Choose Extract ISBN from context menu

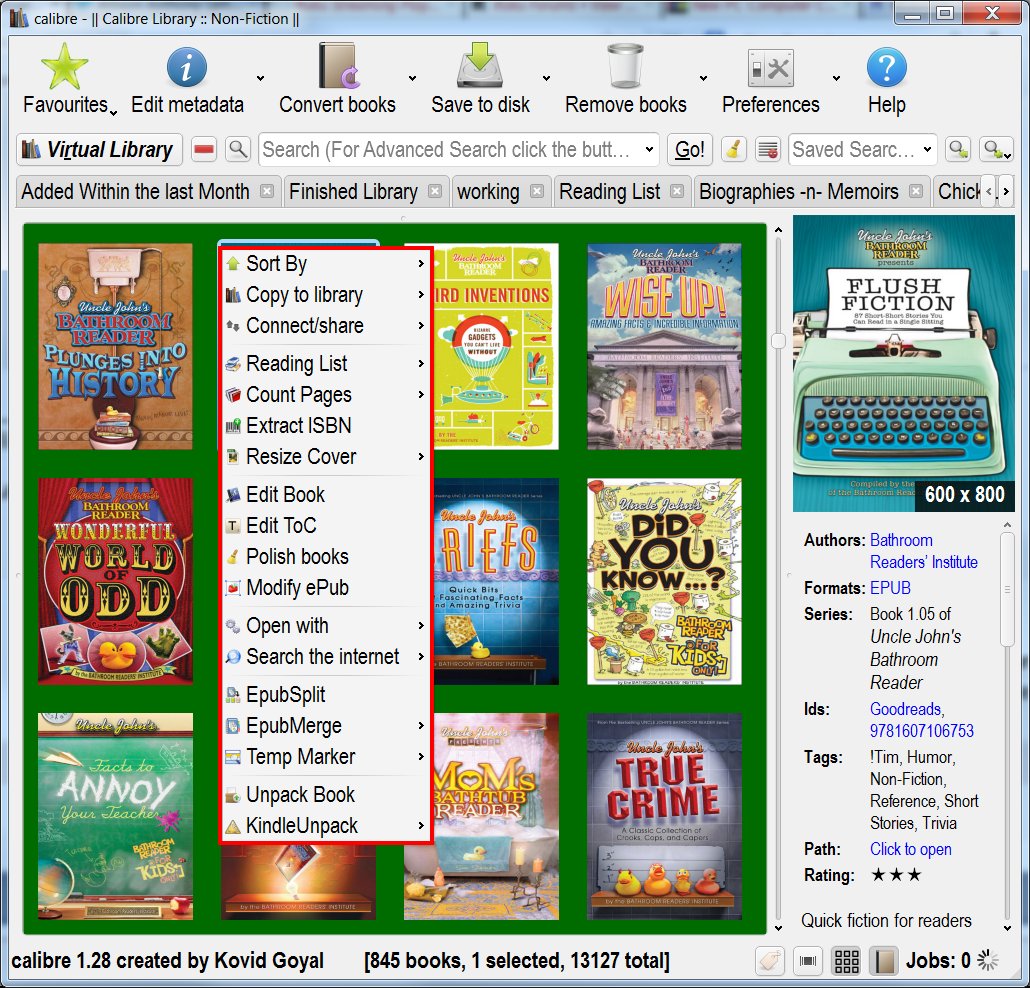point(326,426)
